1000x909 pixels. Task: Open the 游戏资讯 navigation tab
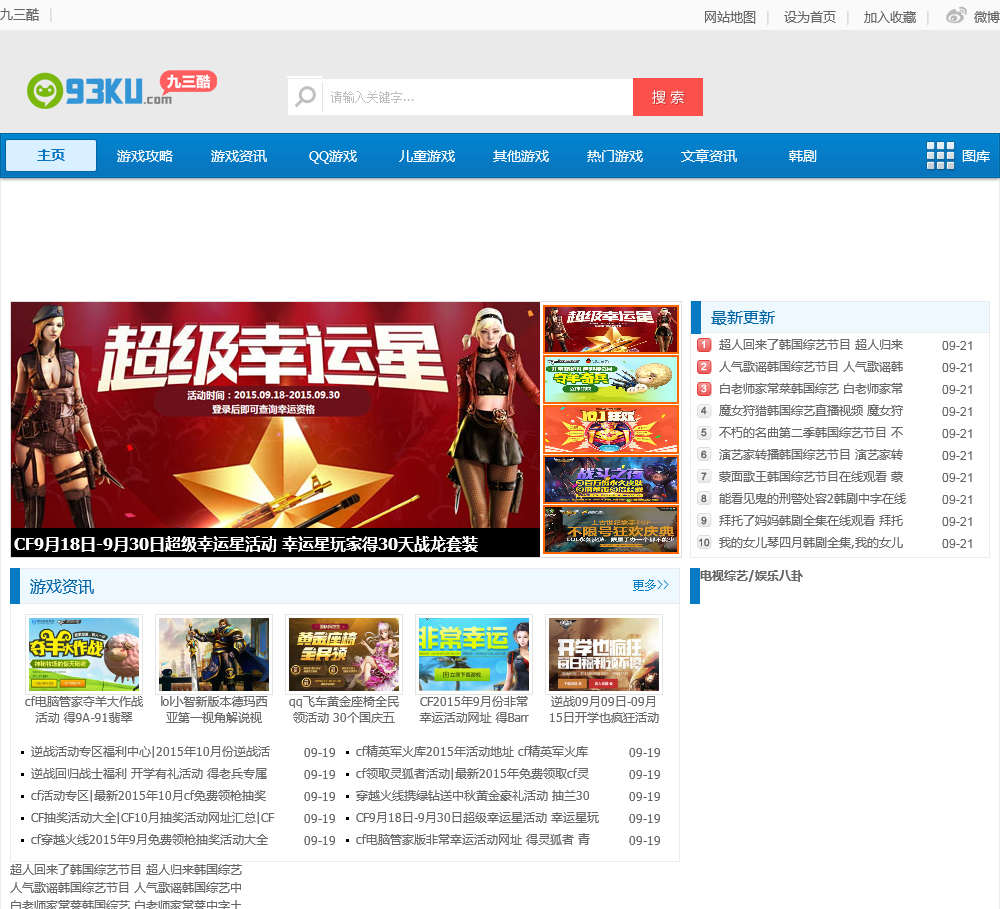coord(239,156)
